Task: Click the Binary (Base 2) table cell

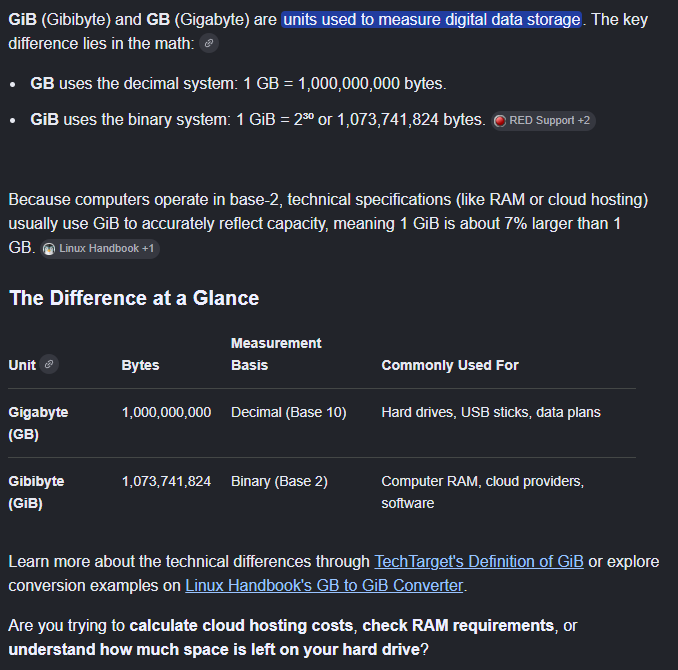Action: pyautogui.click(x=279, y=481)
